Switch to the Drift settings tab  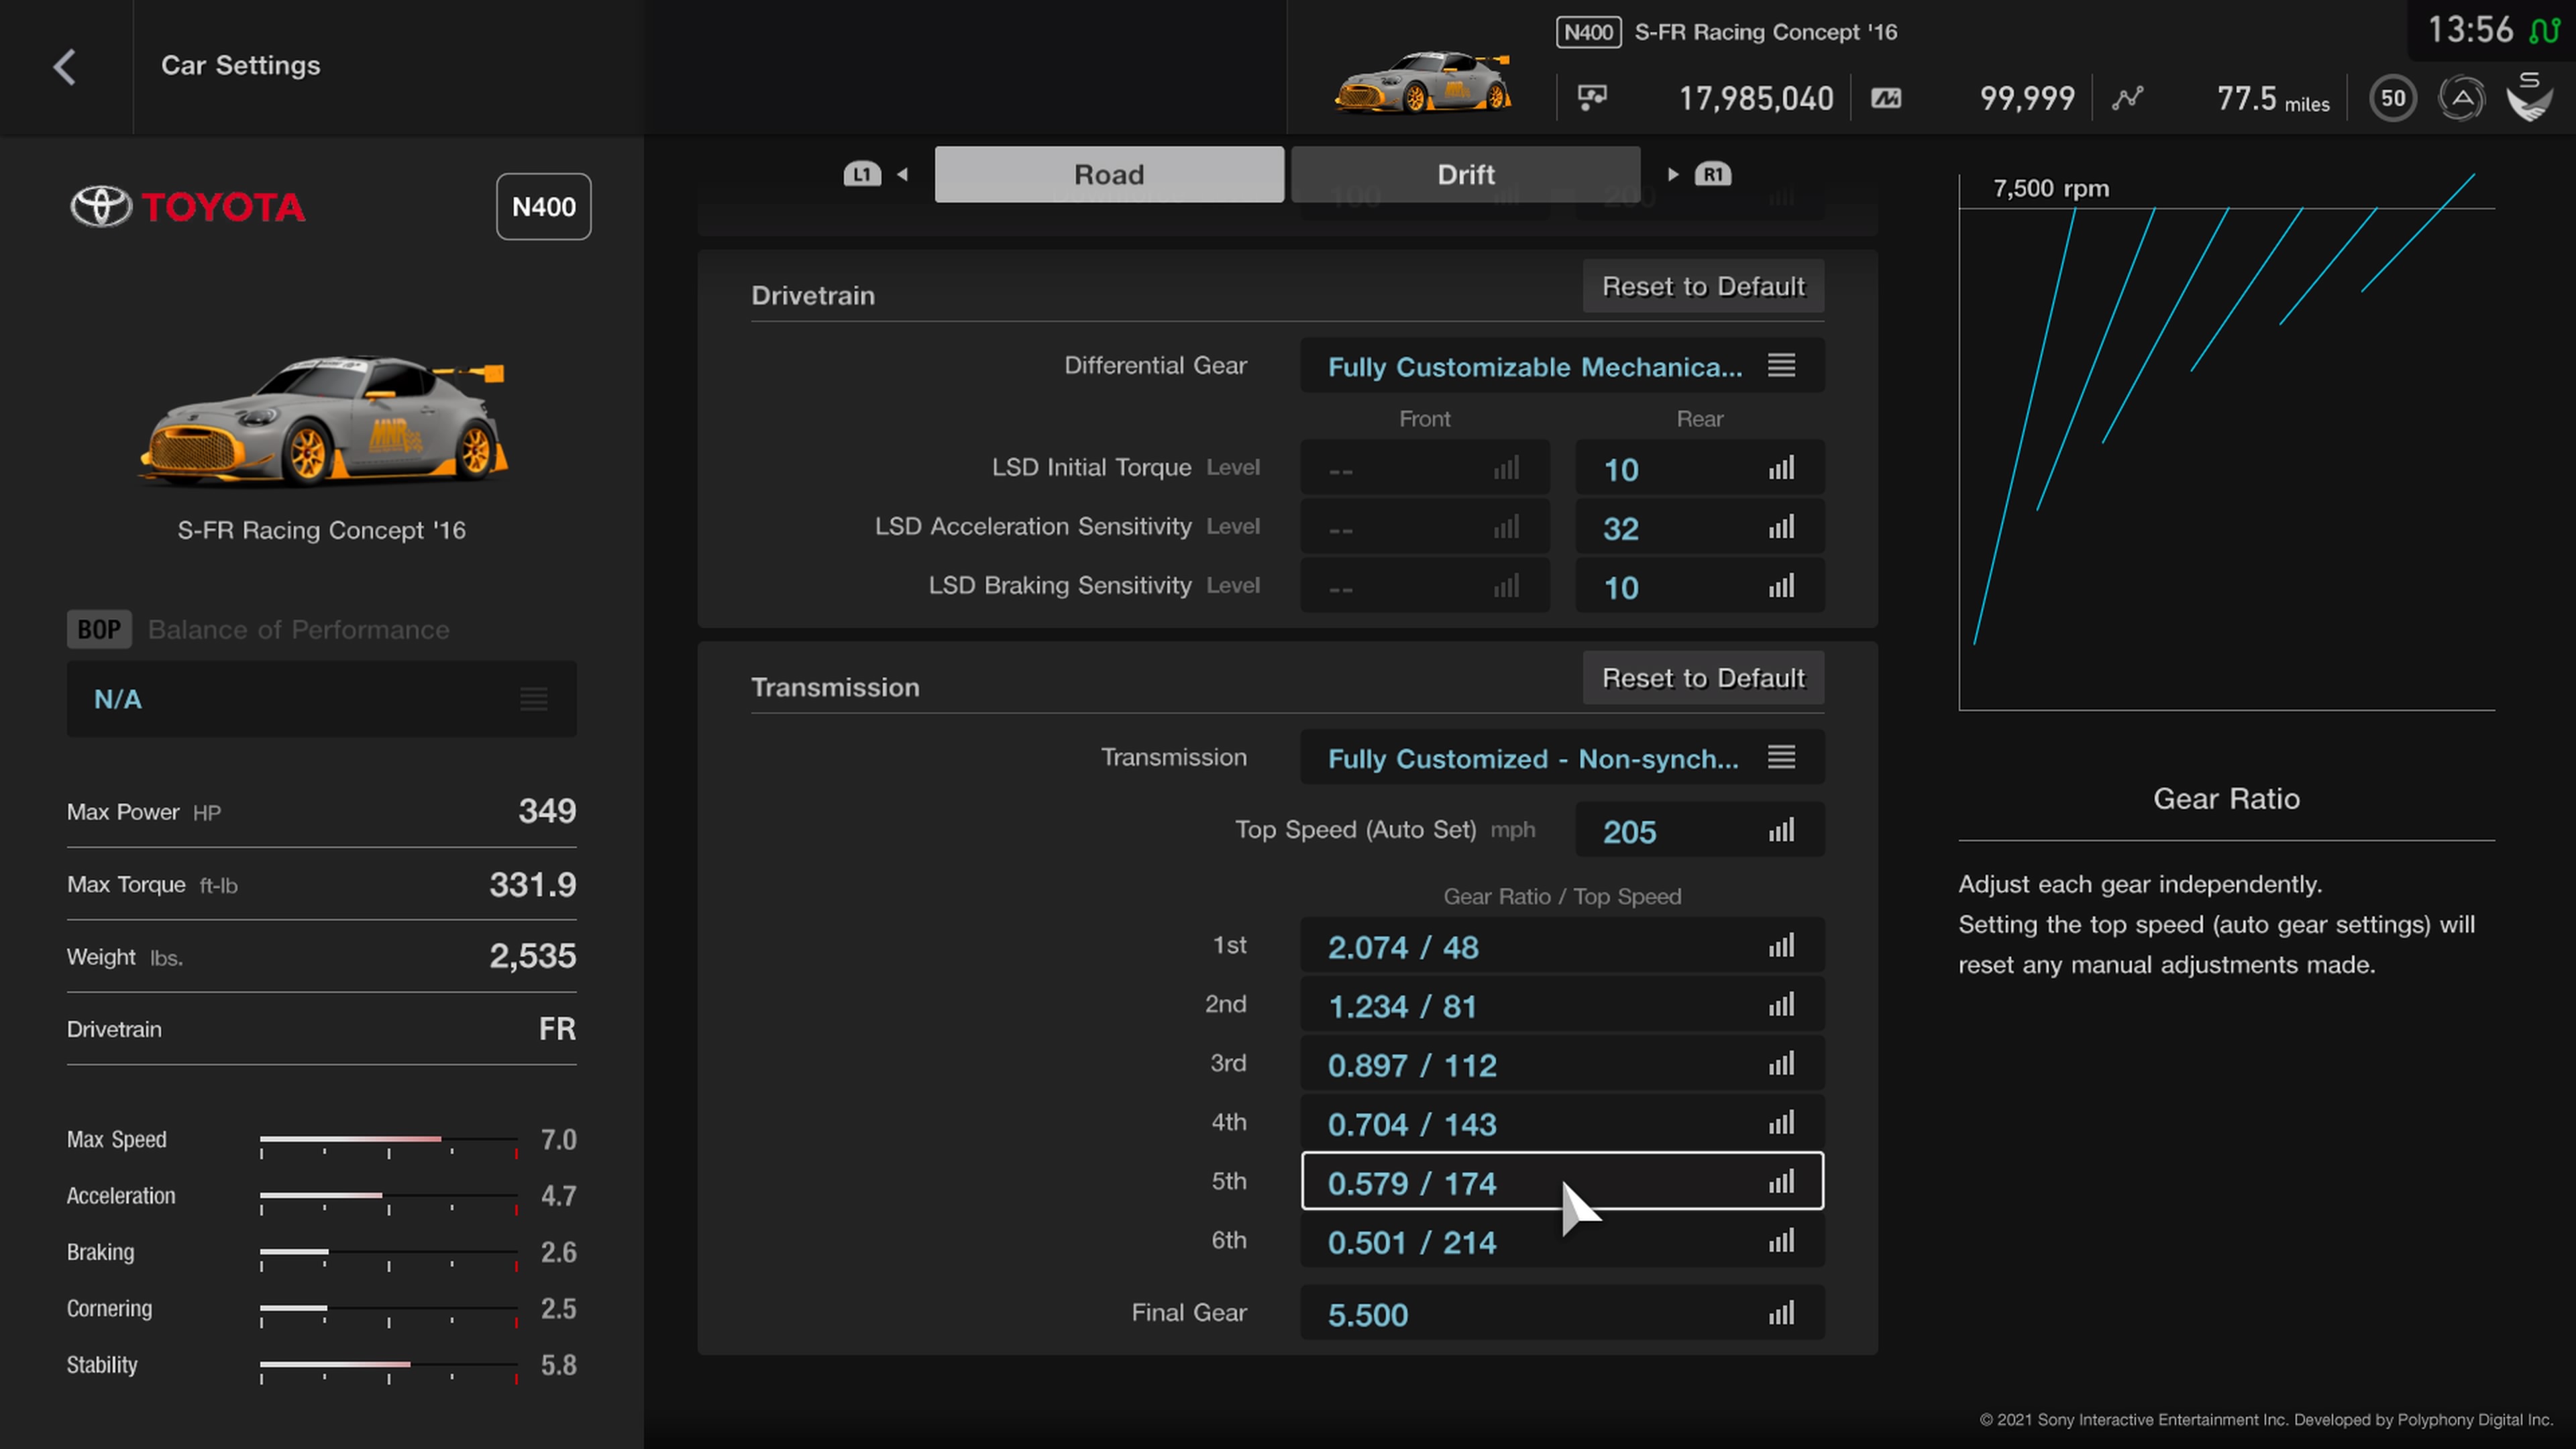coord(1465,174)
